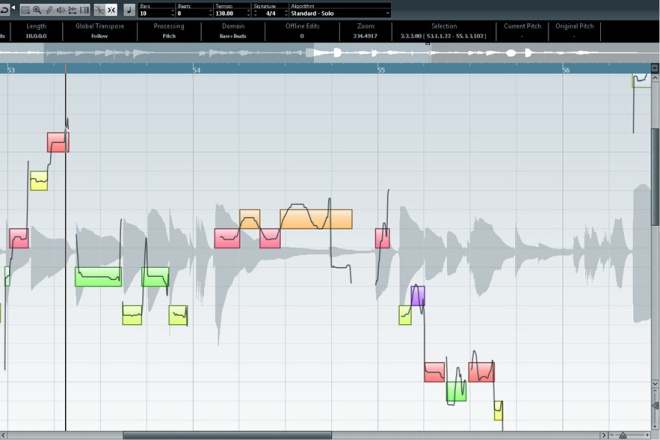Viewport: 660px width, 440px height.
Task: Click the Length value in info line
Action: (36, 36)
